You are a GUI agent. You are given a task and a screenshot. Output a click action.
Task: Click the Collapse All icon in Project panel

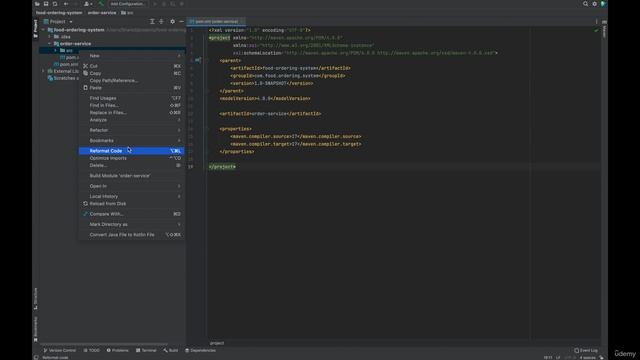161,21
